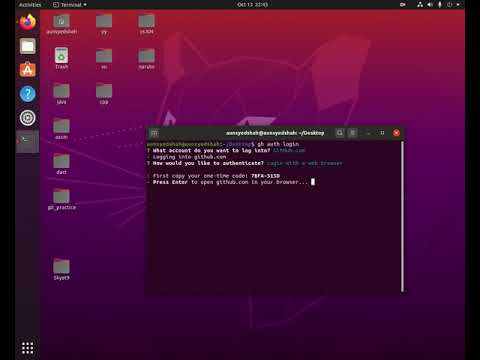Launch Ubuntu Software from the dock
The height and width of the screenshot is (360, 480).
[x=28, y=70]
